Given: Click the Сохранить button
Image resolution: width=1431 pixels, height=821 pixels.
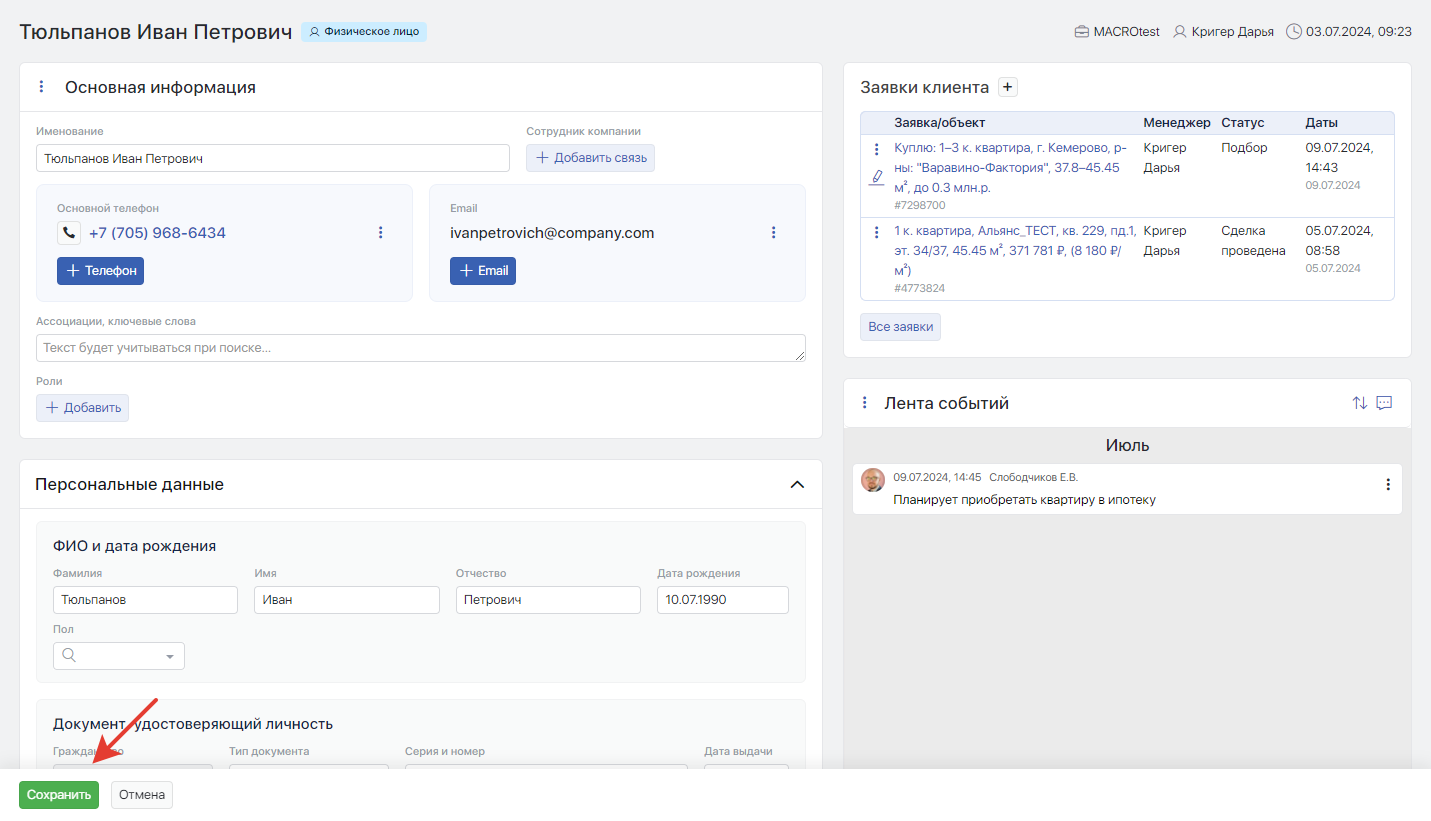Looking at the screenshot, I should click(59, 795).
